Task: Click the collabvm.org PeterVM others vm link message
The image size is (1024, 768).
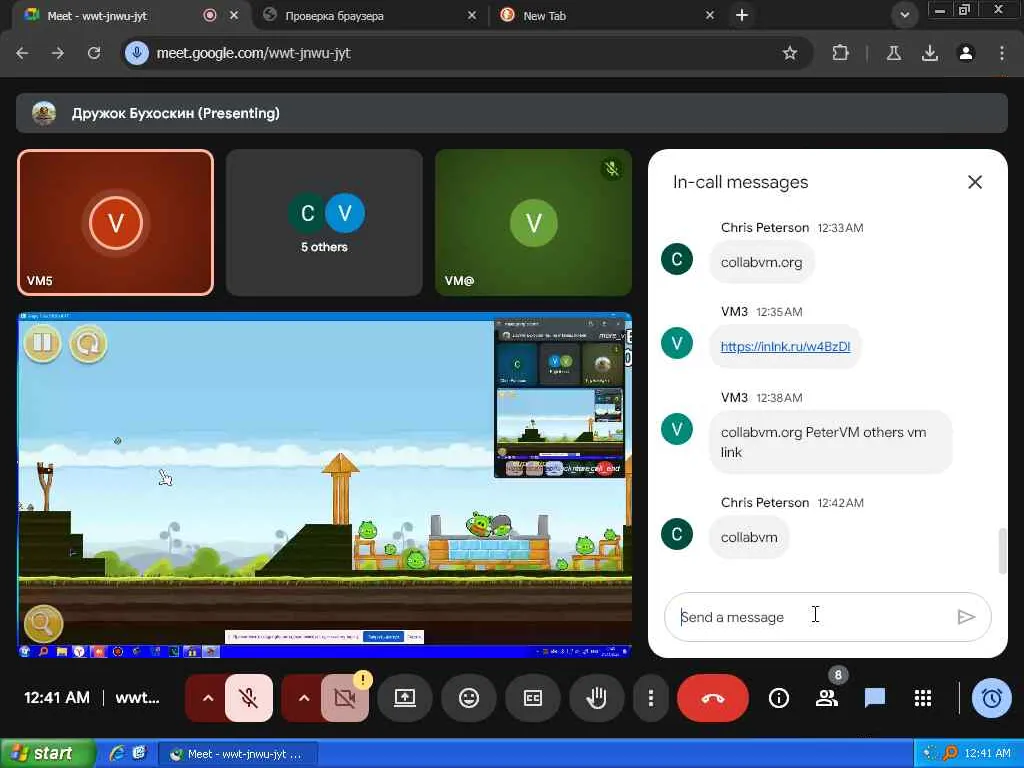Action: coord(830,442)
